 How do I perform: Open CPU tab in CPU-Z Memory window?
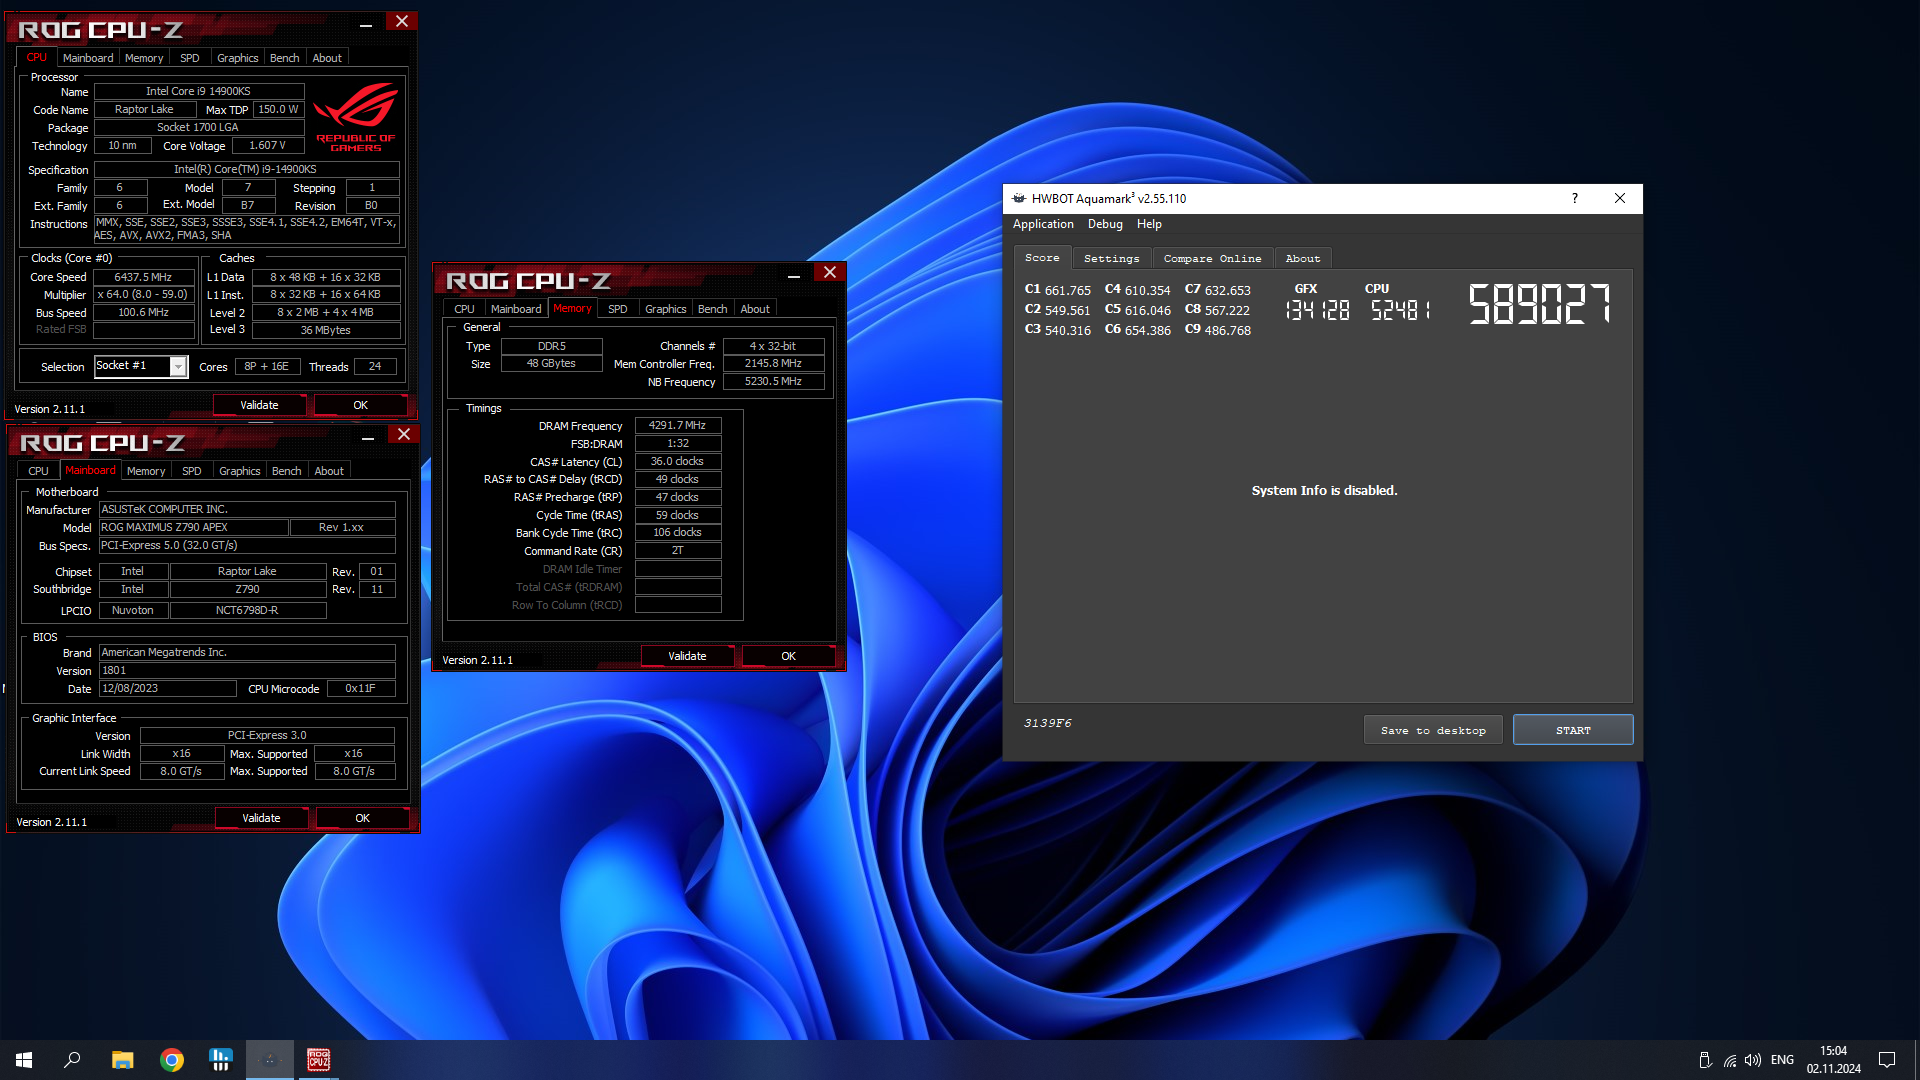pos(464,309)
